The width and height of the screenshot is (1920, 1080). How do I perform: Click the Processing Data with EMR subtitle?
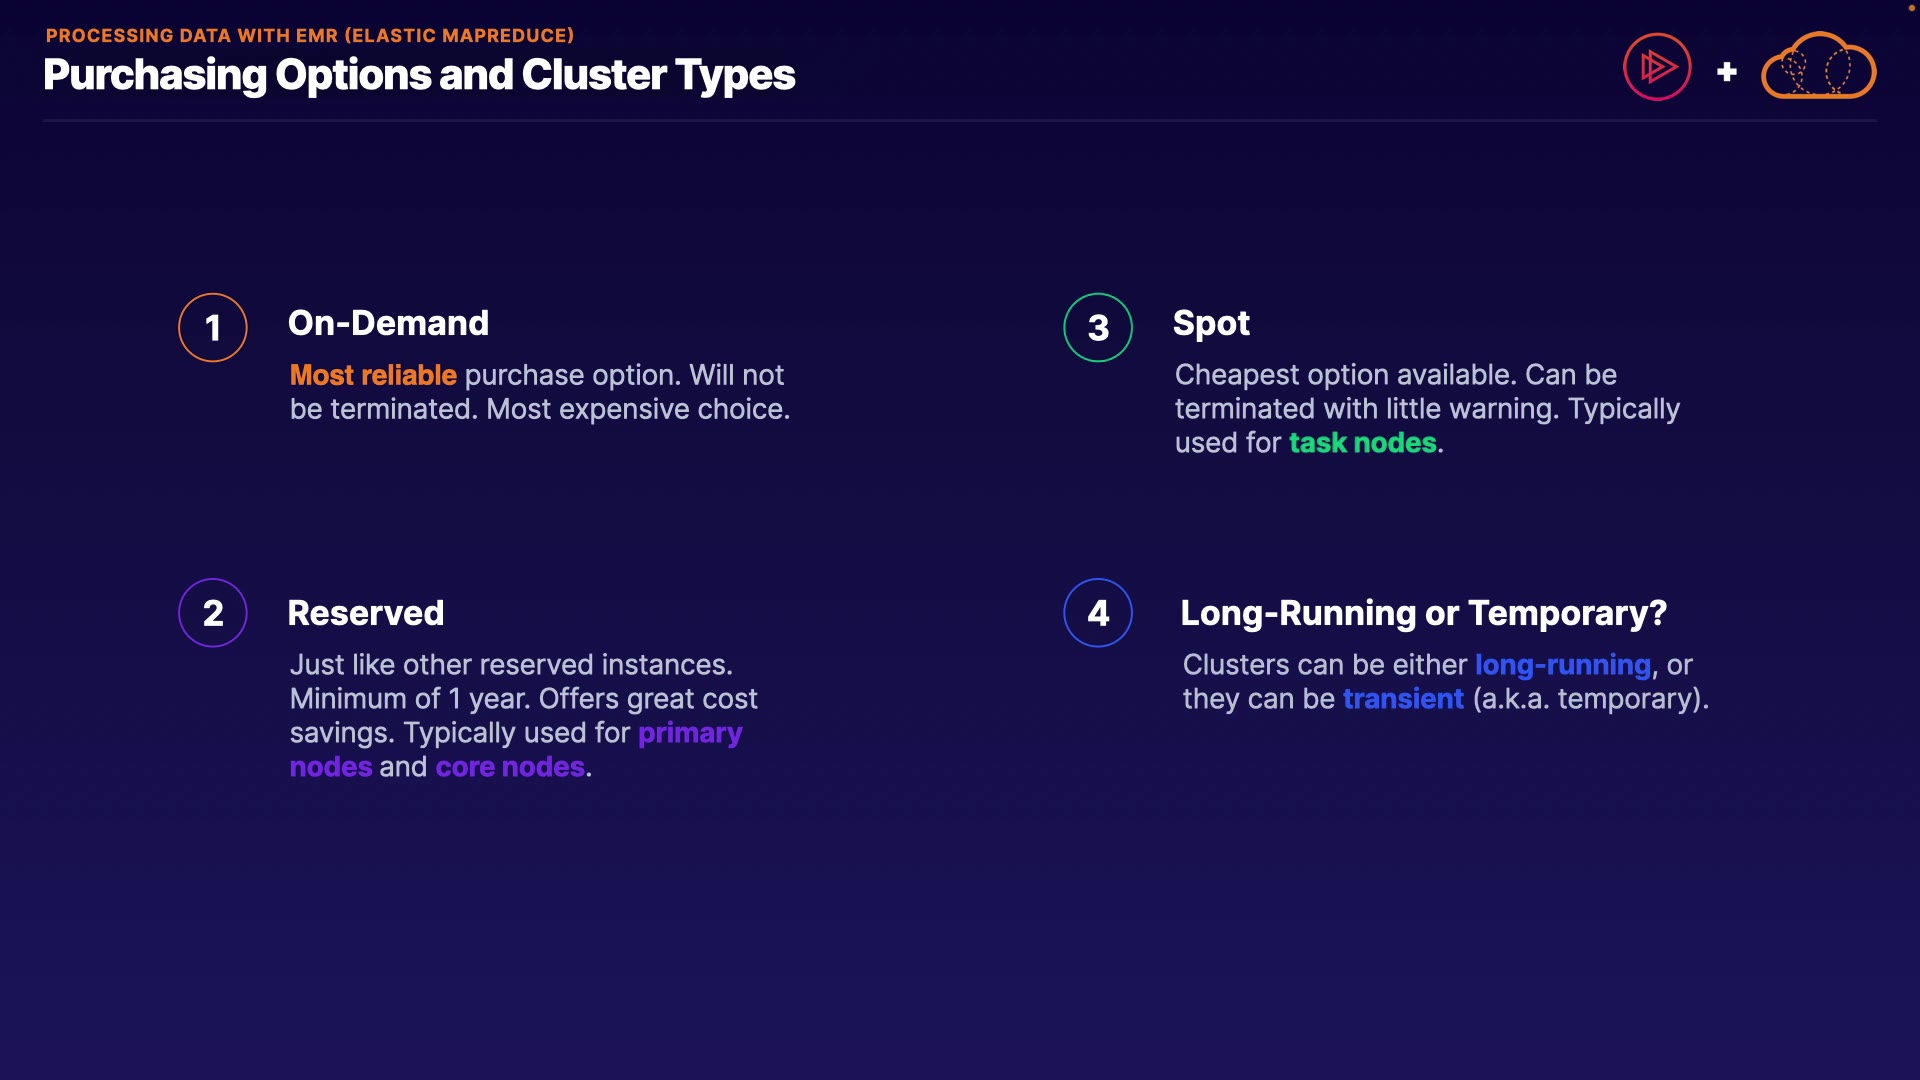(310, 35)
